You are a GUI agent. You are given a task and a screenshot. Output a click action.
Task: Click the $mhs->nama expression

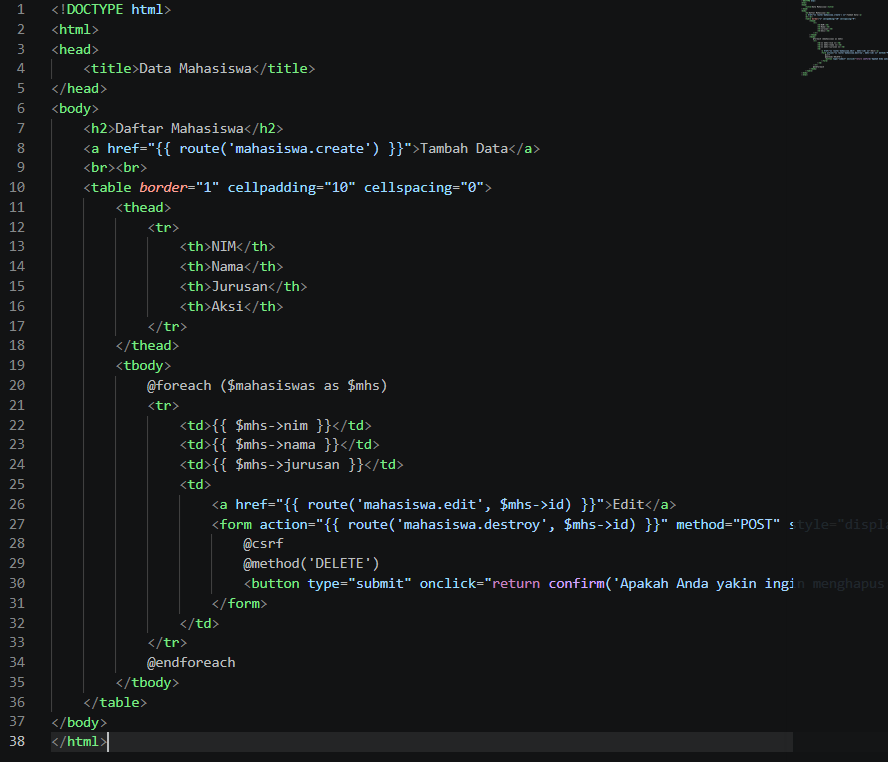point(276,445)
